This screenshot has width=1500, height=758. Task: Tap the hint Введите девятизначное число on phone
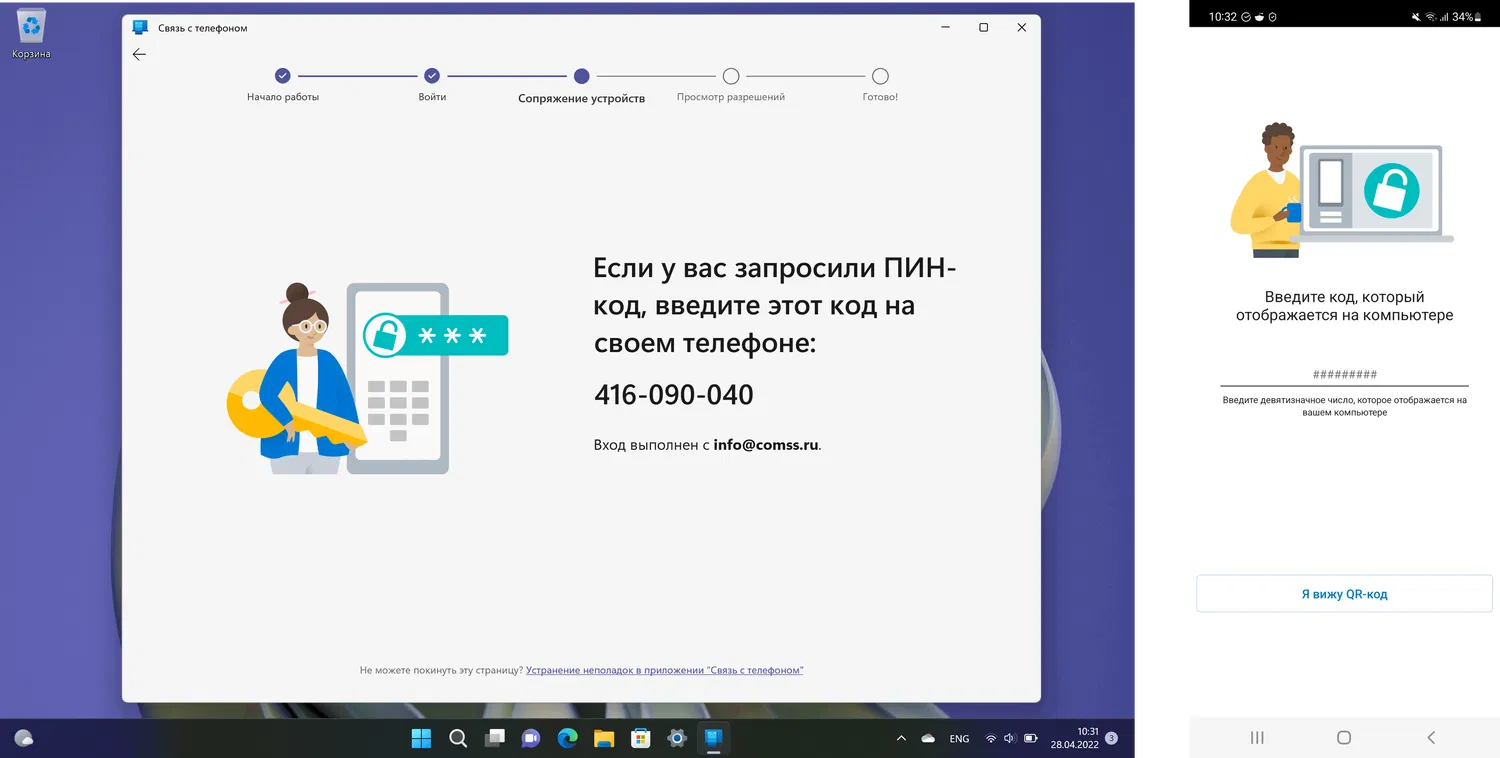tap(1344, 406)
